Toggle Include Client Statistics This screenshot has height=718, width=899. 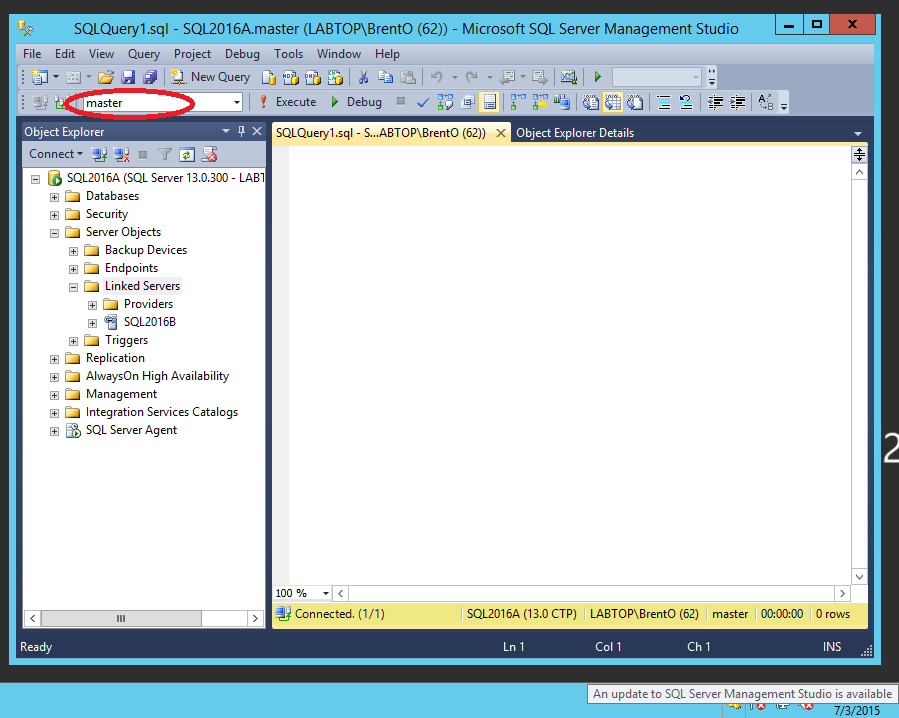point(562,103)
